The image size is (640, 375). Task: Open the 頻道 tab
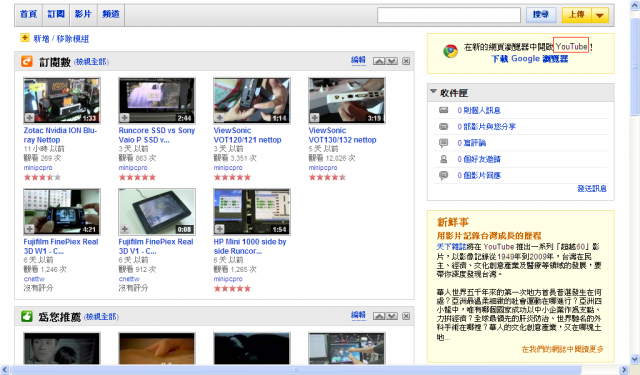coord(111,14)
